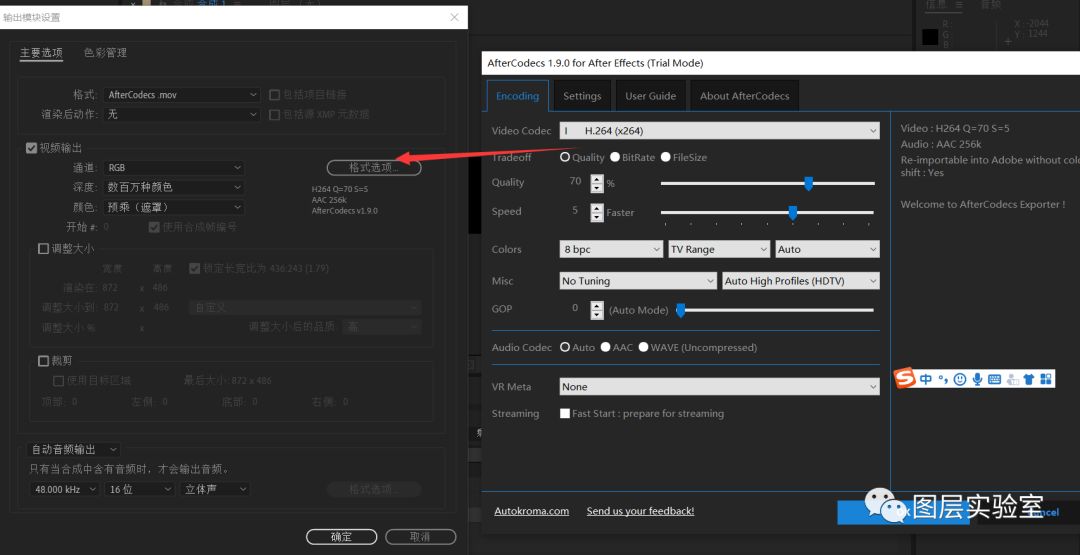Click Send us your feedback link
The height and width of the screenshot is (555, 1080).
coord(641,511)
